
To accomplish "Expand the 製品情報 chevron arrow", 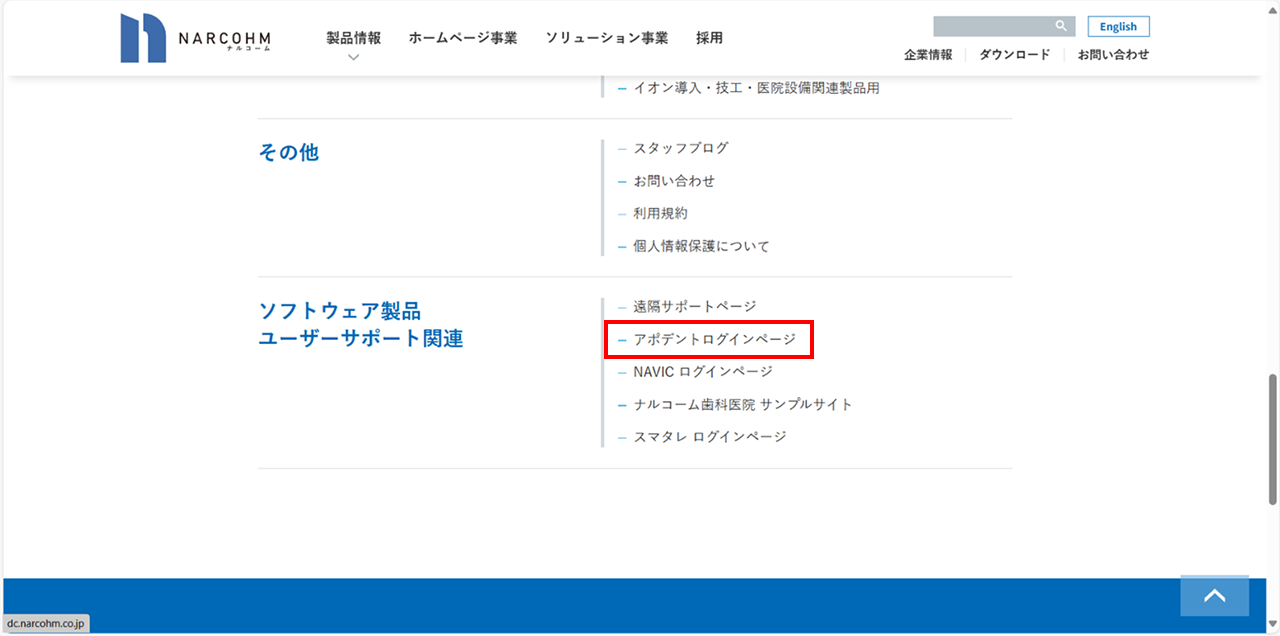I will [x=353, y=58].
